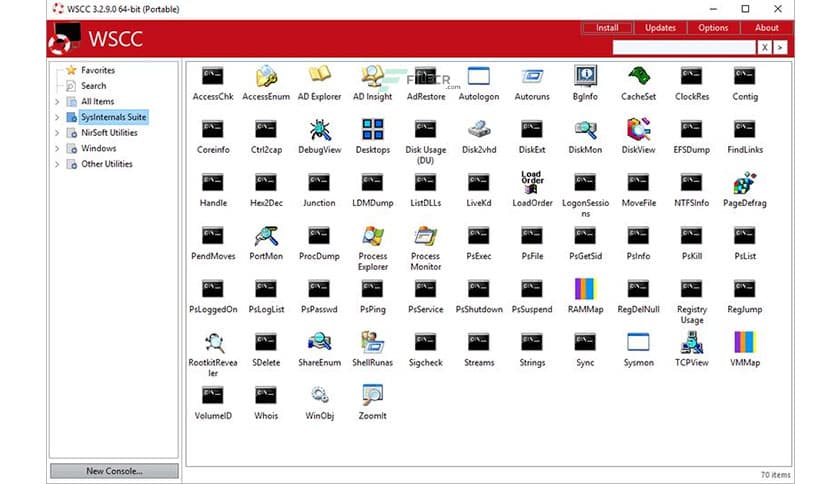Open the Sigcheck console tool

(425, 343)
